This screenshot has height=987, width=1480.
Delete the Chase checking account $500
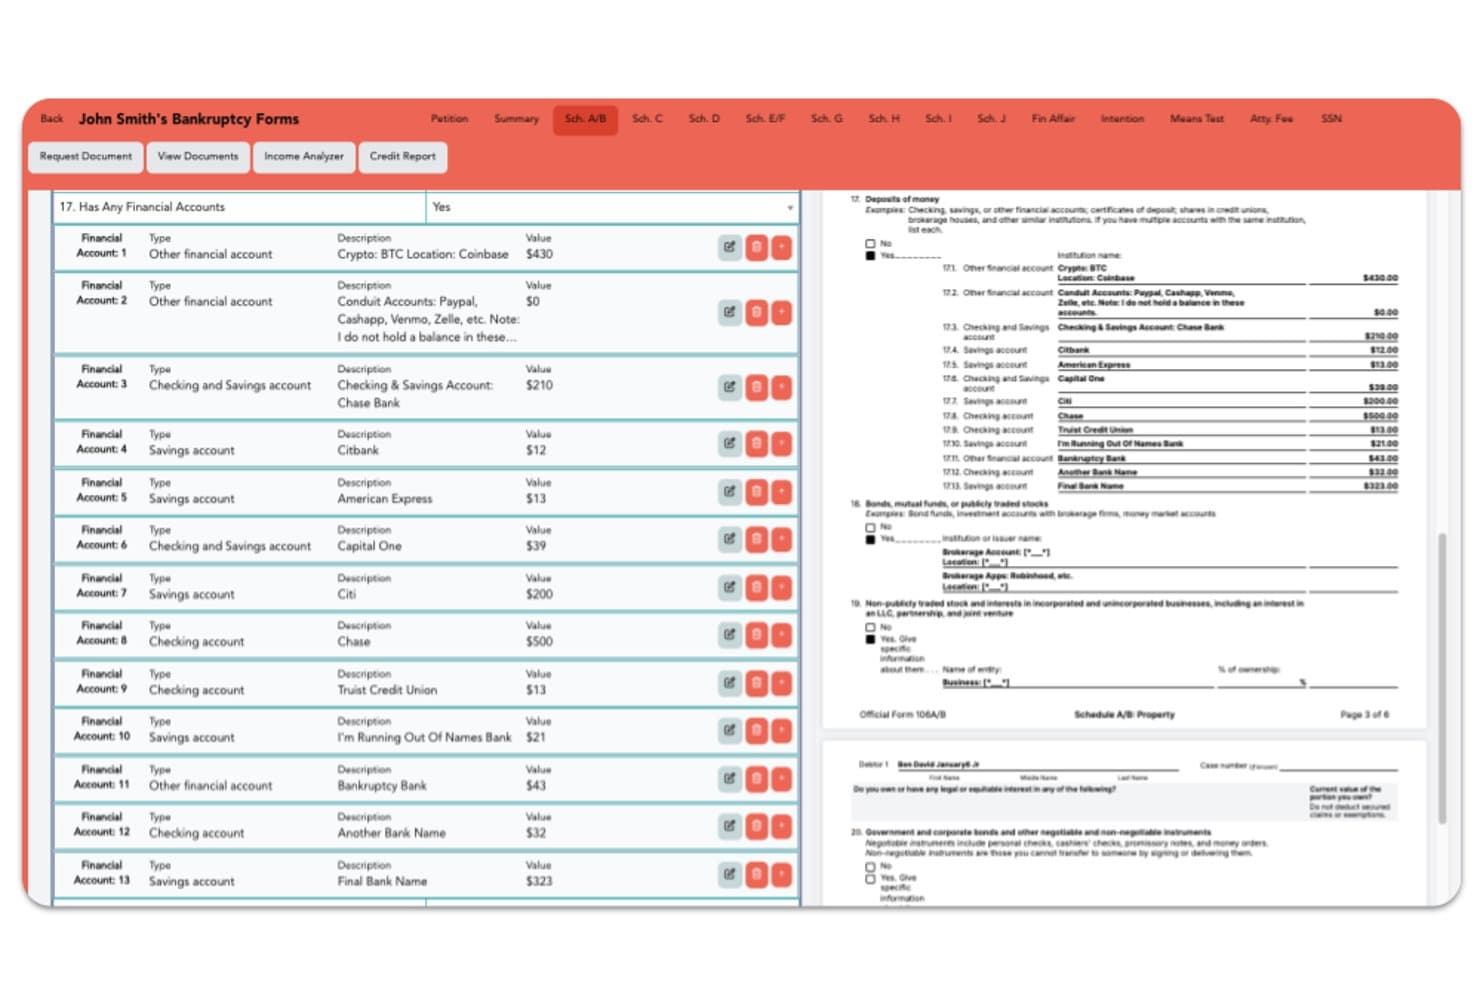pos(757,634)
